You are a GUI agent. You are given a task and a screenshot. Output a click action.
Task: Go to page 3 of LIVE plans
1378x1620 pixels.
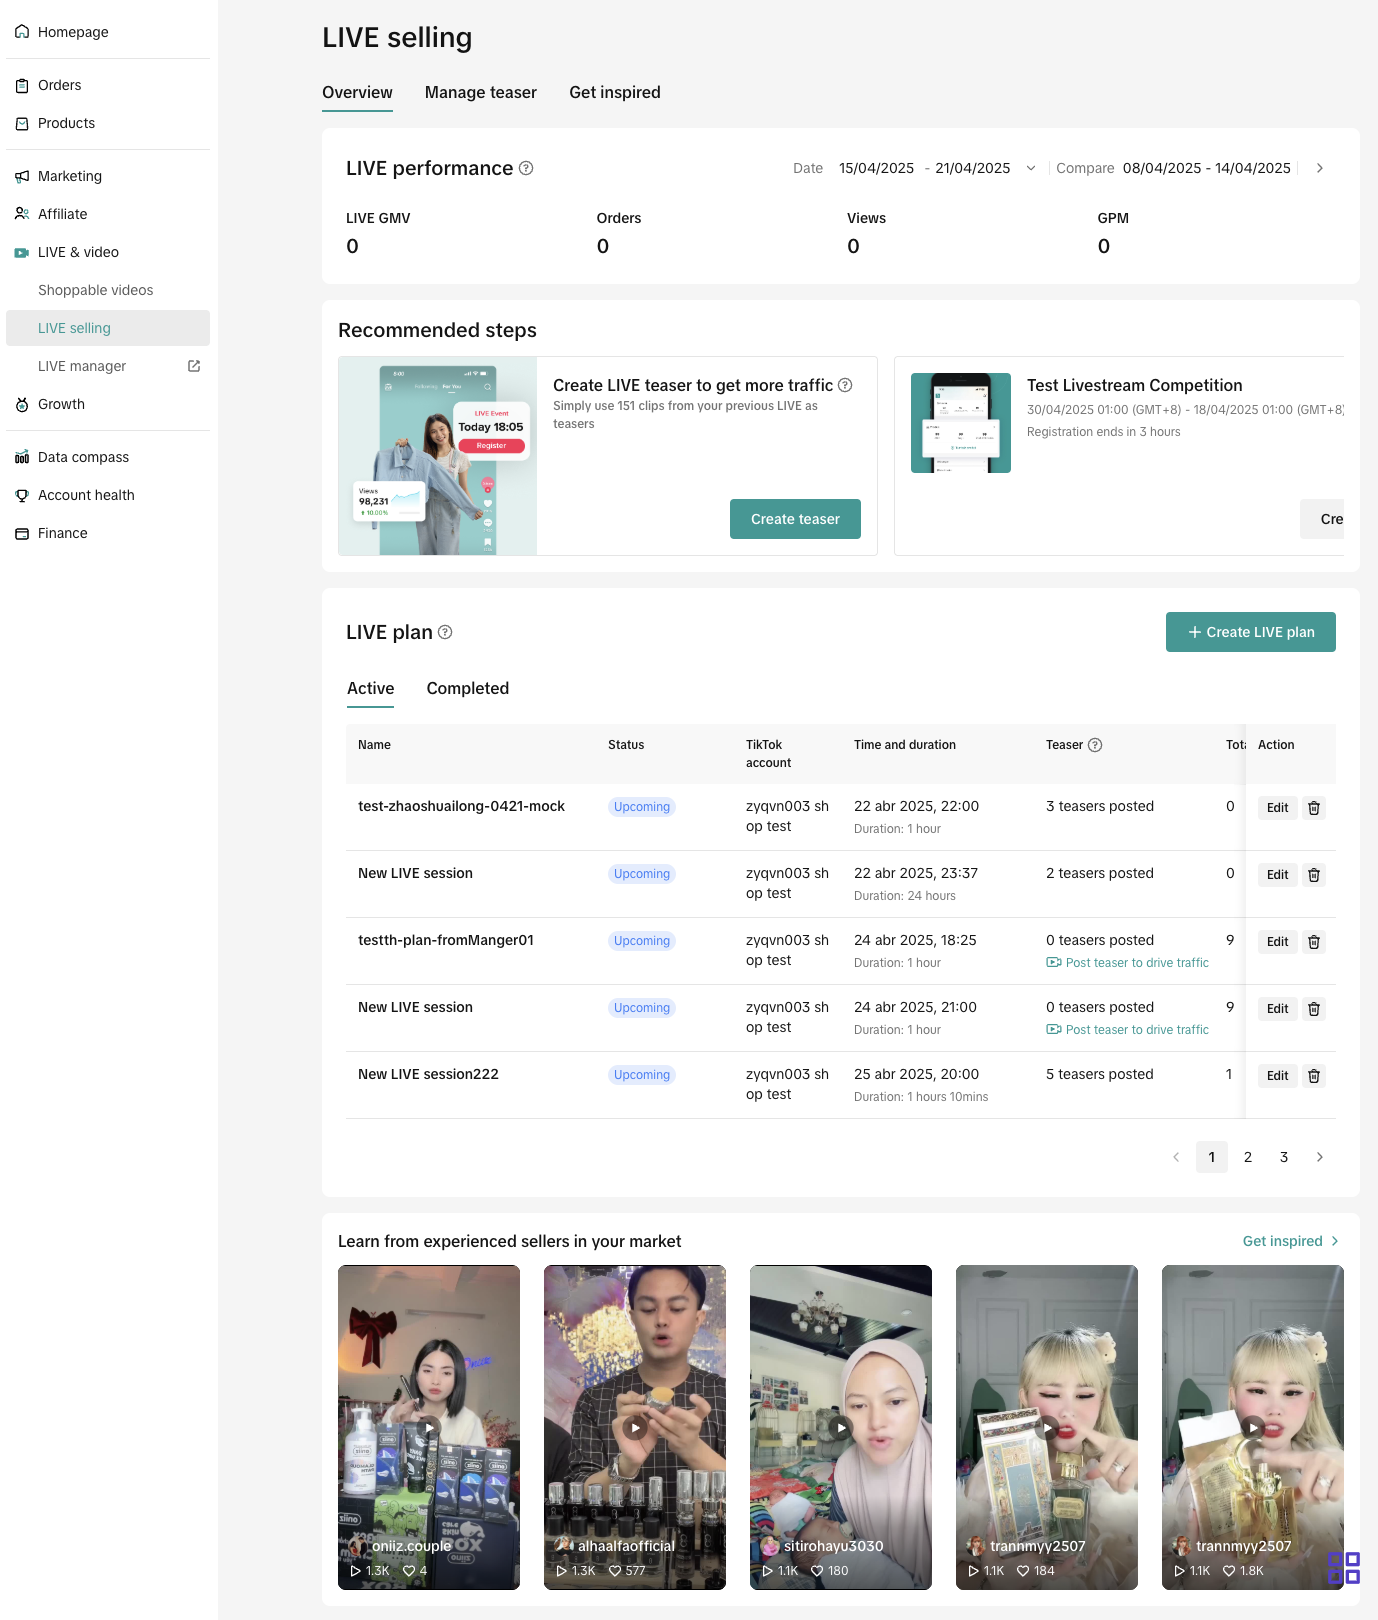tap(1284, 1157)
